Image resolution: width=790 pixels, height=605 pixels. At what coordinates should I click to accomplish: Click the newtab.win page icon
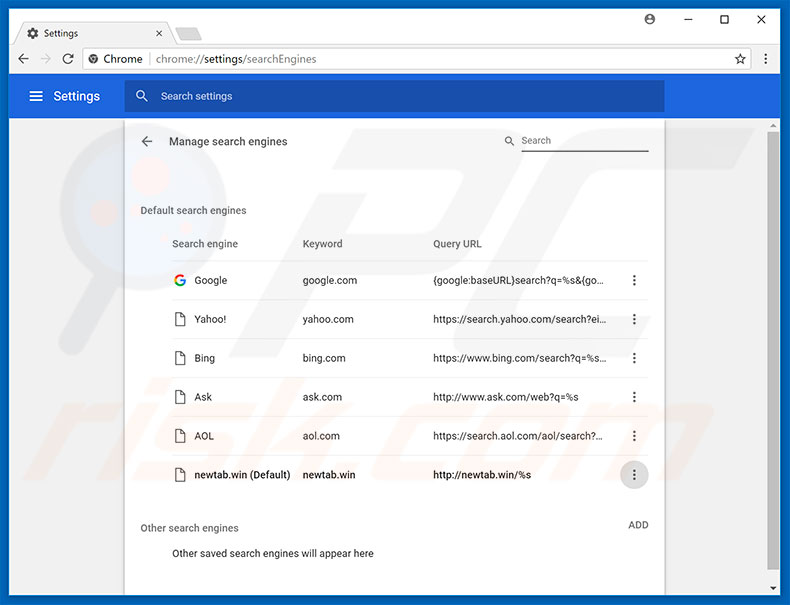coord(180,475)
